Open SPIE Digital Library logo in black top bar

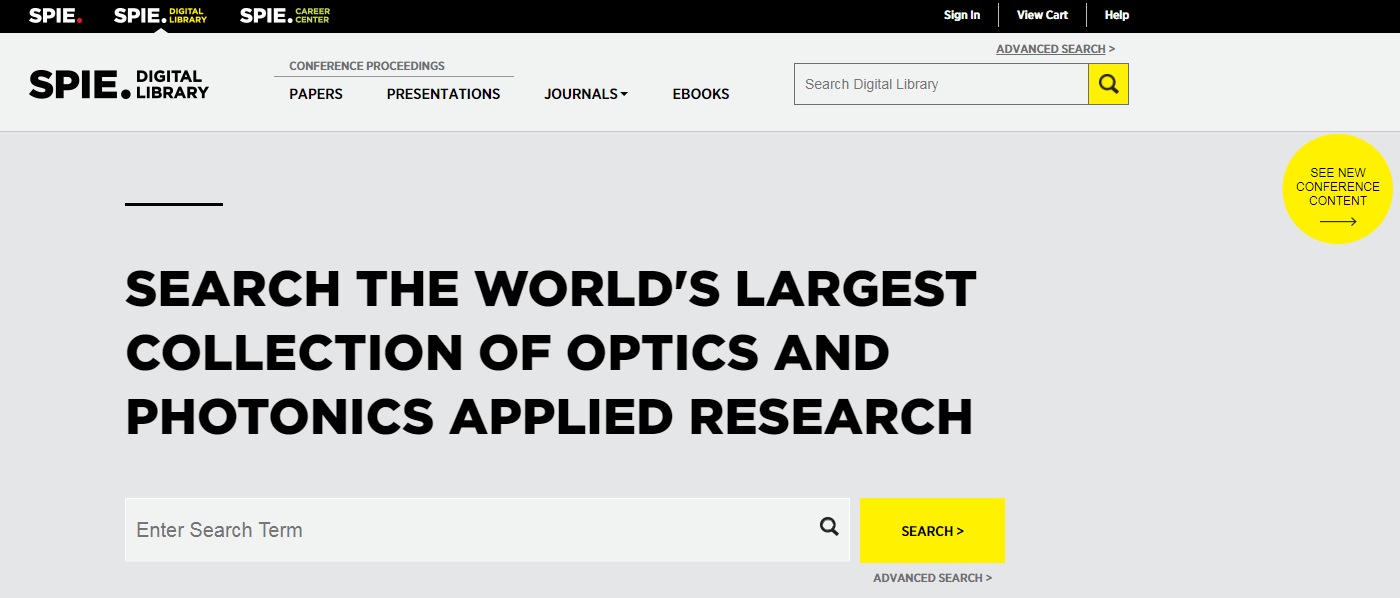[x=161, y=15]
